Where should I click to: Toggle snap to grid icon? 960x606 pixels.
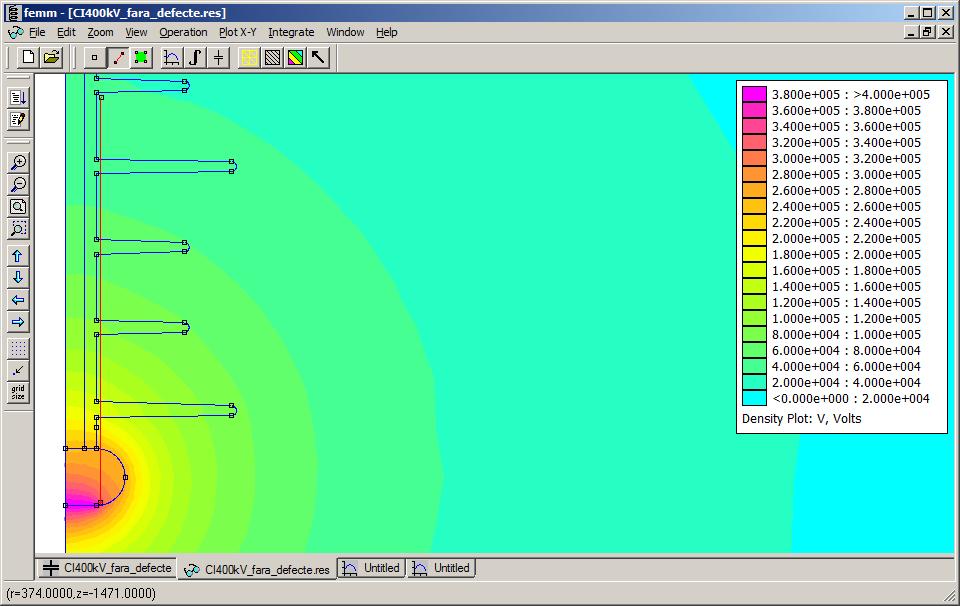point(18,370)
